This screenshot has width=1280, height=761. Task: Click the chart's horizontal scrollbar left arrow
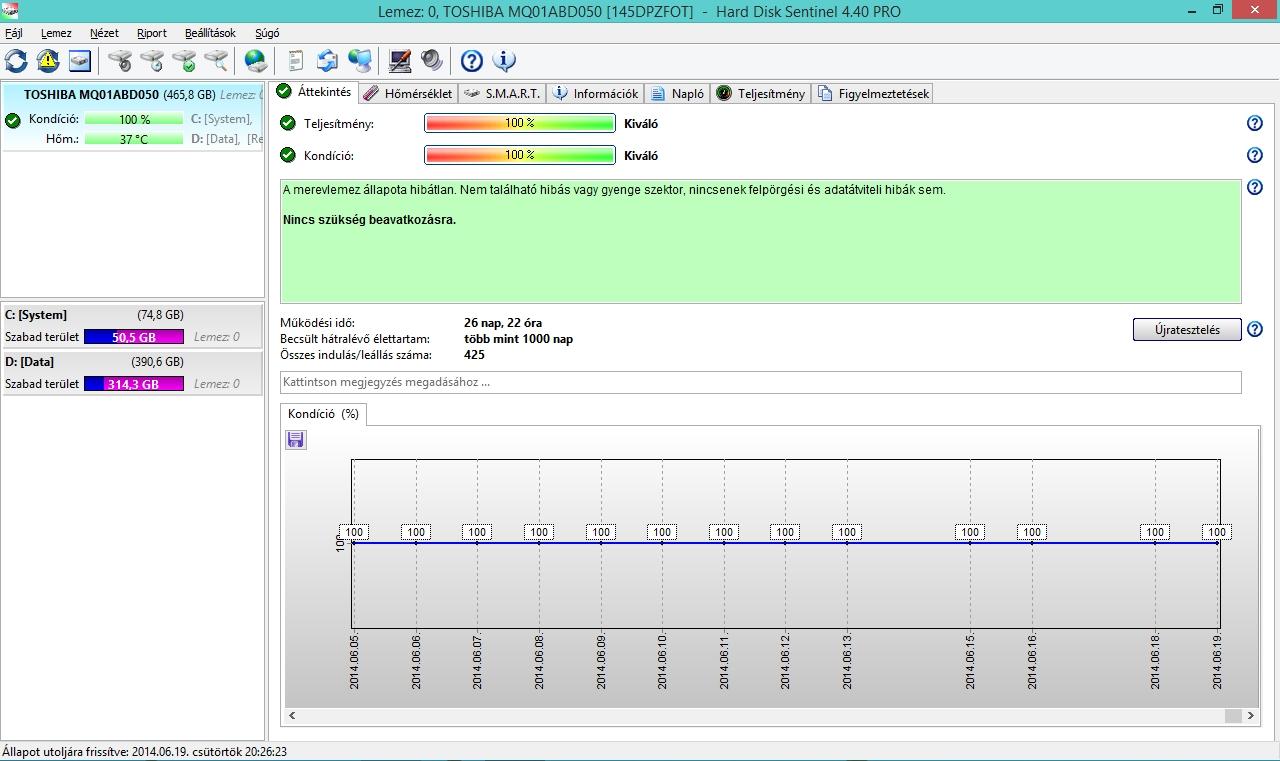click(x=292, y=715)
